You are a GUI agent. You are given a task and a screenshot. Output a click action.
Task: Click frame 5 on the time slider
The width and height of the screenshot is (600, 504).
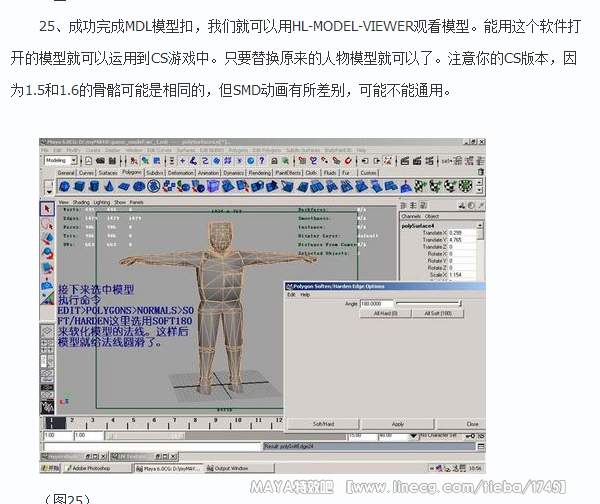pos(134,421)
